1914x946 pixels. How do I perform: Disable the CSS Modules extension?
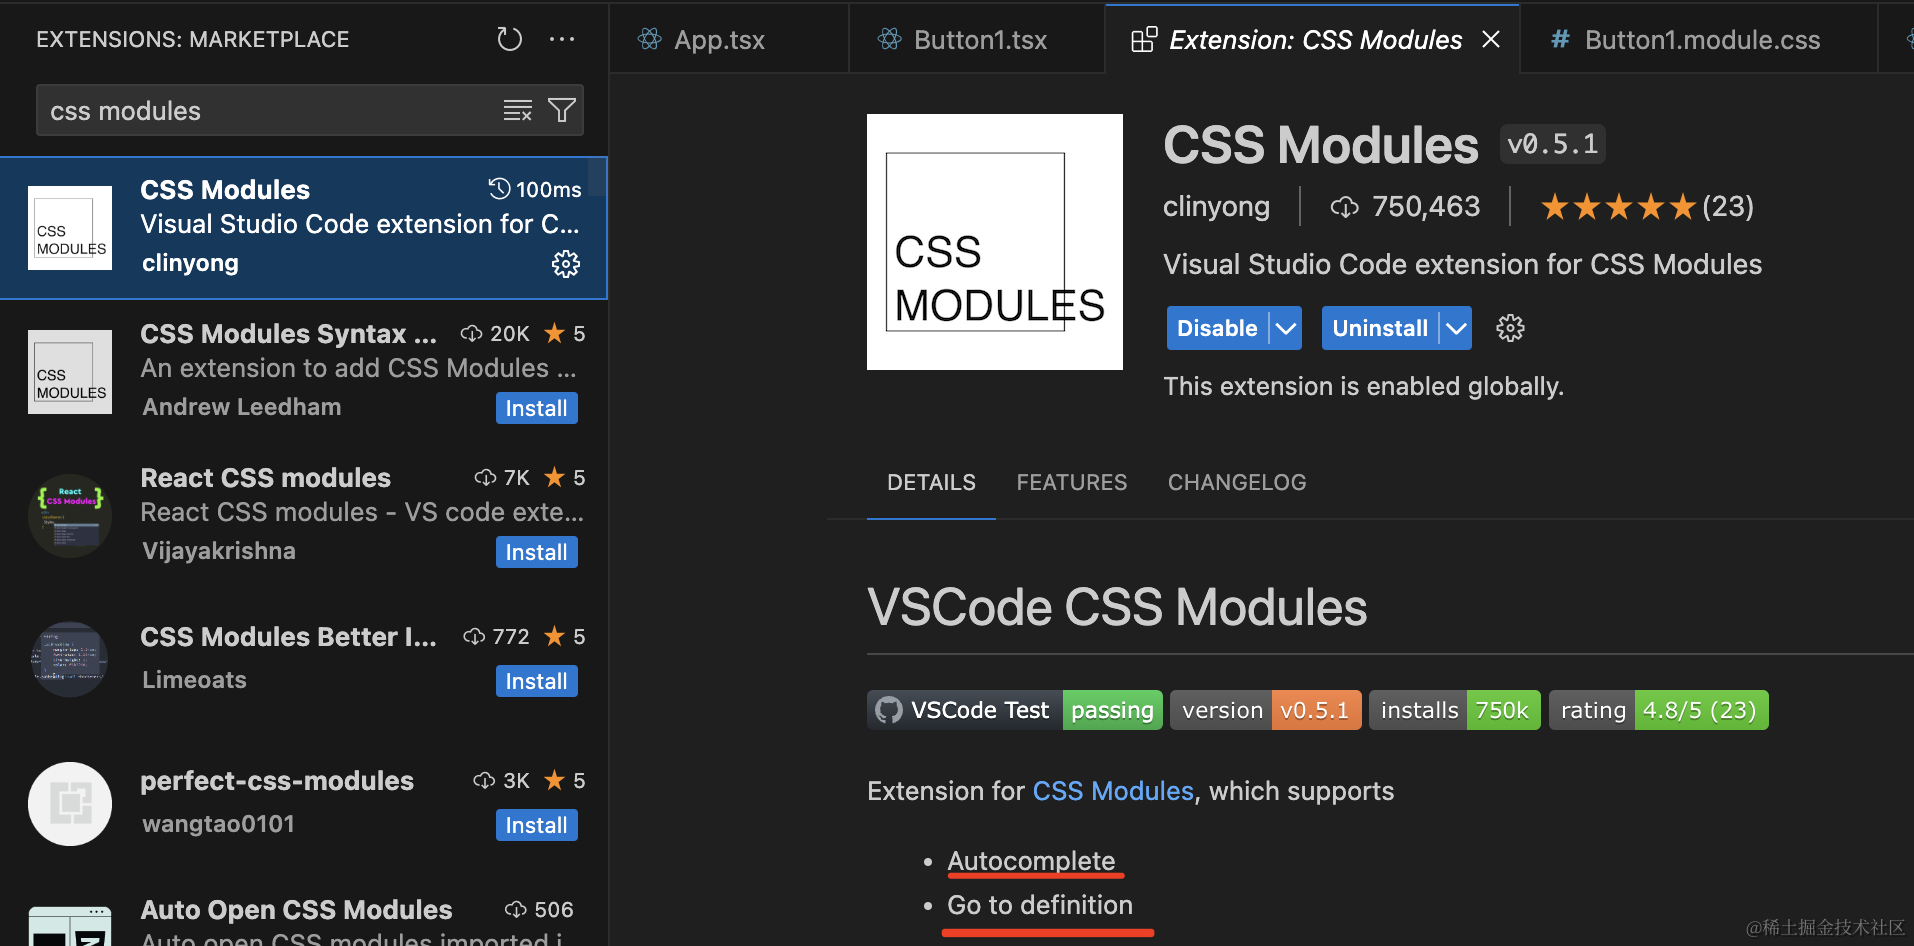[x=1217, y=328]
